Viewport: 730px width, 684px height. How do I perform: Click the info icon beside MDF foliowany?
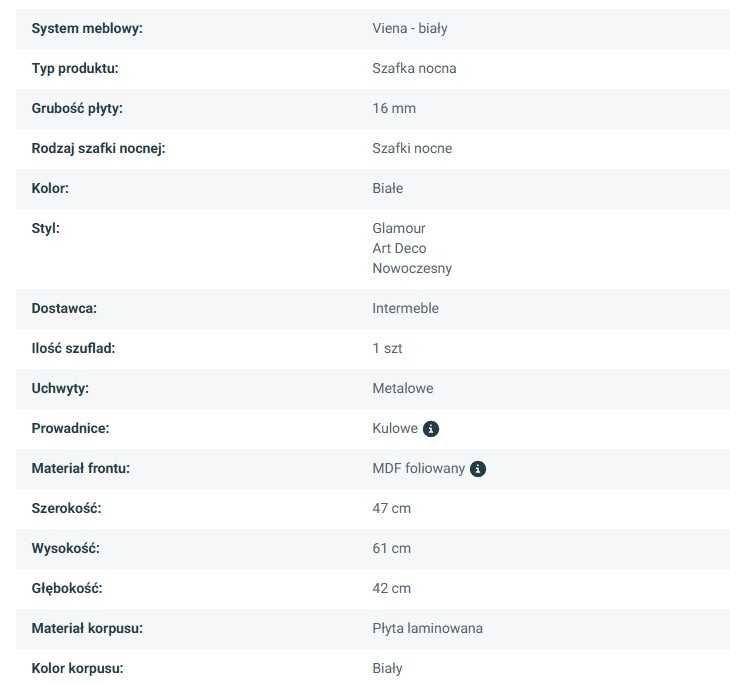[478, 469]
